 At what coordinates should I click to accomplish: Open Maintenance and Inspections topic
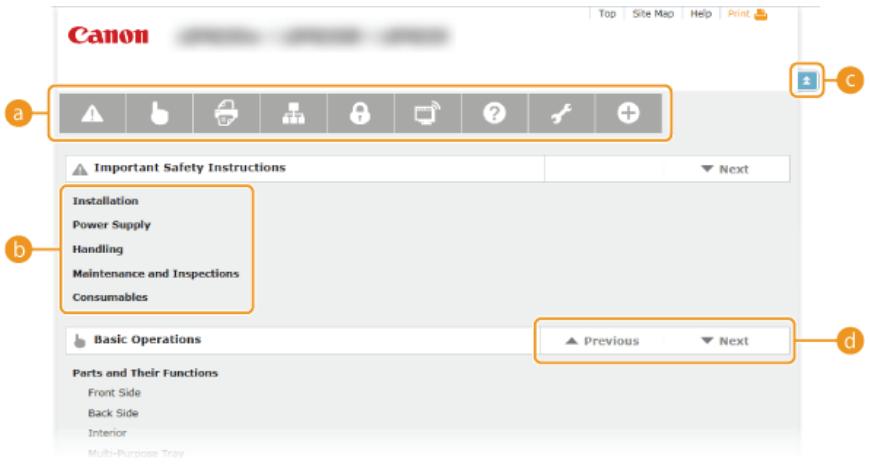pyautogui.click(x=156, y=274)
